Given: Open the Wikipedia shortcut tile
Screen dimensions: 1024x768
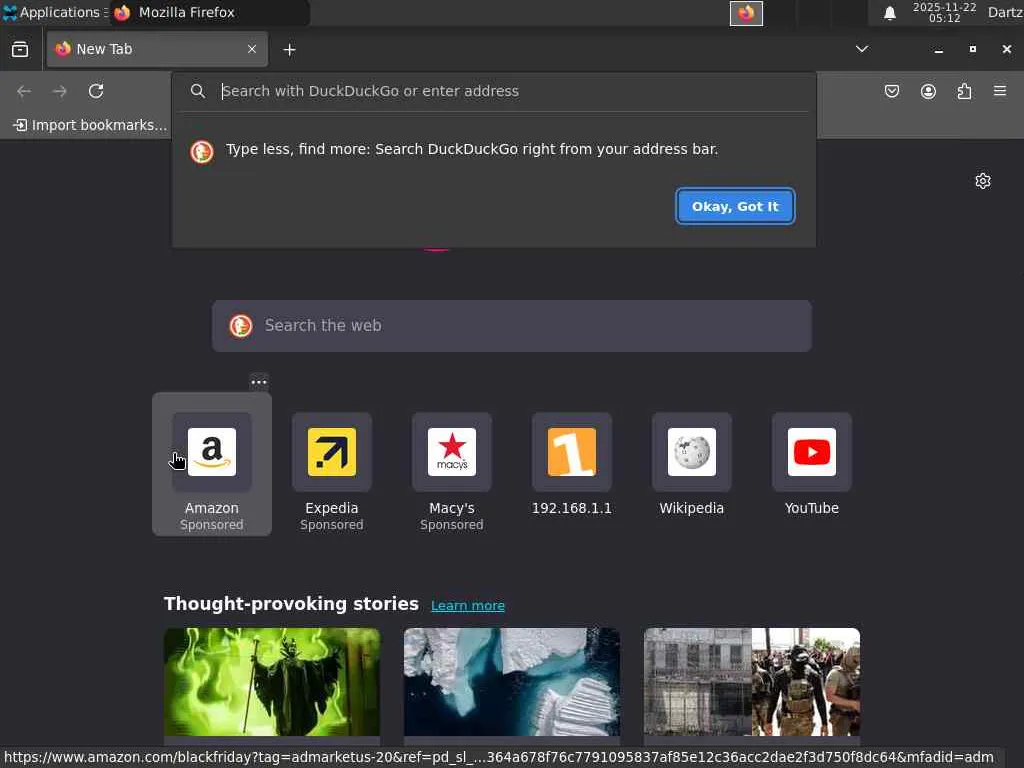Looking at the screenshot, I should (x=692, y=465).
